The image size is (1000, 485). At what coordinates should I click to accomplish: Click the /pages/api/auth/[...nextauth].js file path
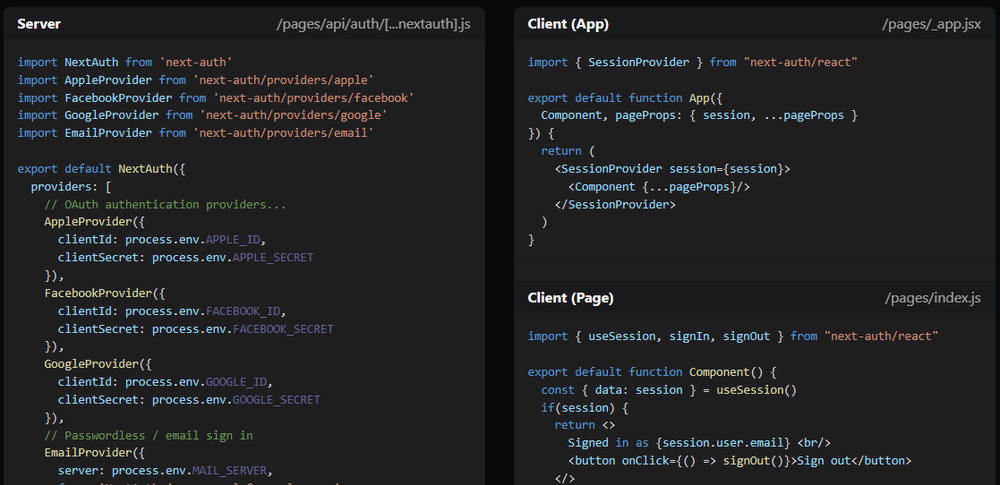tap(373, 24)
